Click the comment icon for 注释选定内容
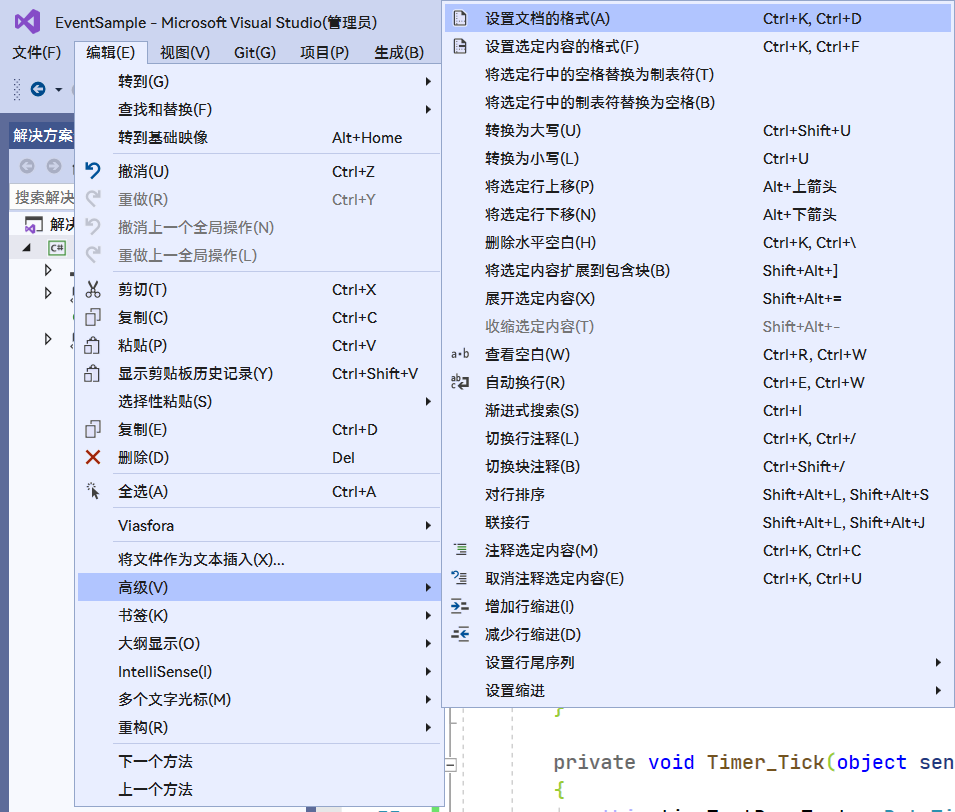Image resolution: width=955 pixels, height=812 pixels. point(460,550)
